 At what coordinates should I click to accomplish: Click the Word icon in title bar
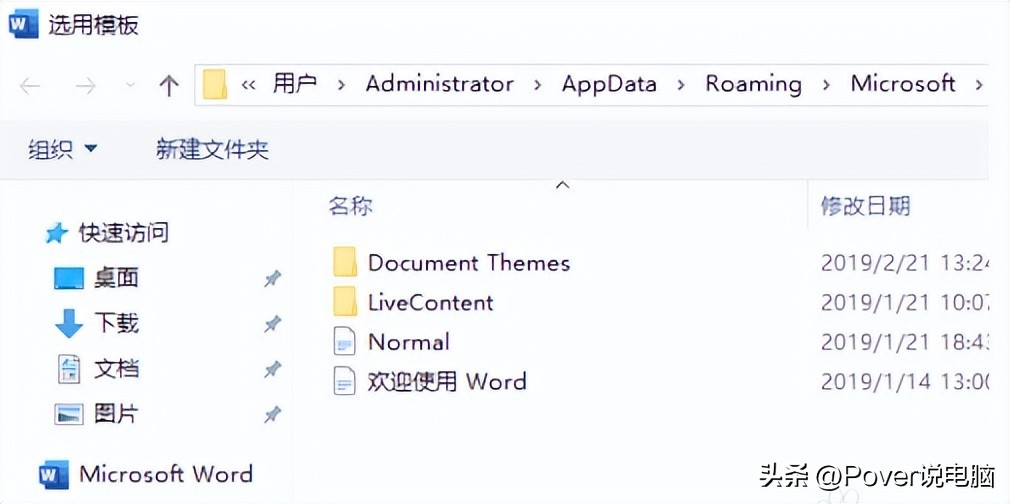point(23,25)
